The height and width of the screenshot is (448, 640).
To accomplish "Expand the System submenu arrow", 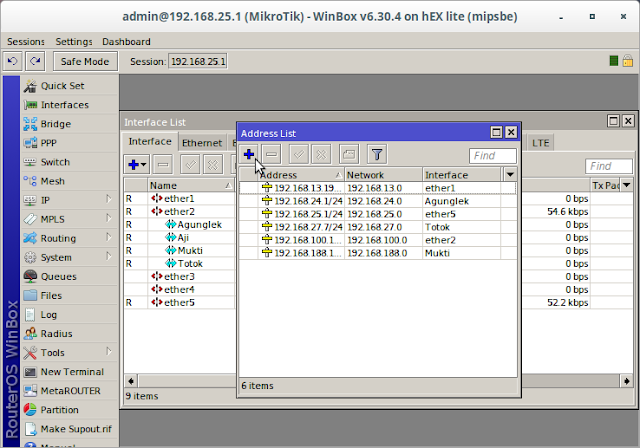I will click(x=109, y=257).
